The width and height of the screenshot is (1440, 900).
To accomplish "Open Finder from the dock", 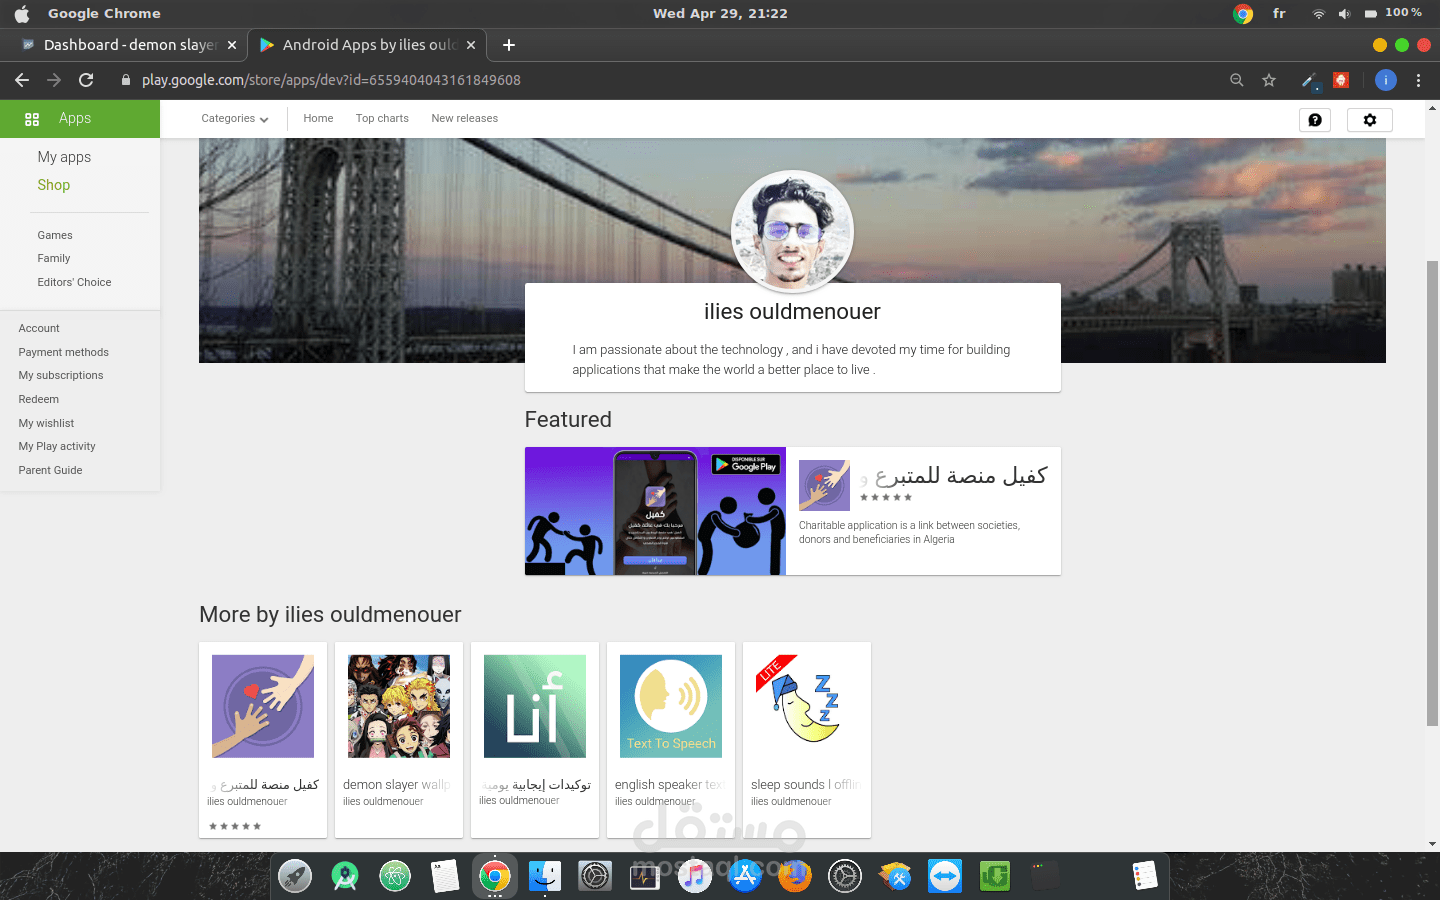I will pos(545,876).
